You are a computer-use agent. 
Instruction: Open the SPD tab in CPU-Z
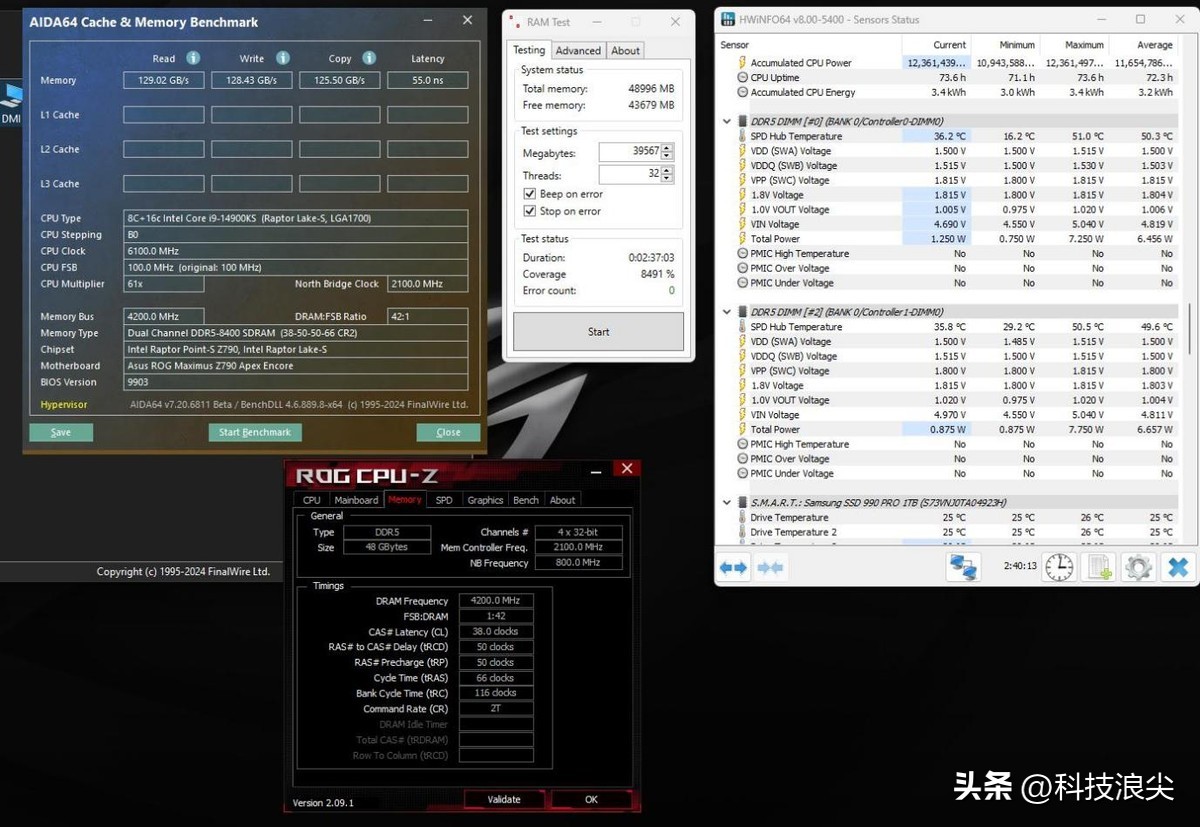(x=444, y=500)
